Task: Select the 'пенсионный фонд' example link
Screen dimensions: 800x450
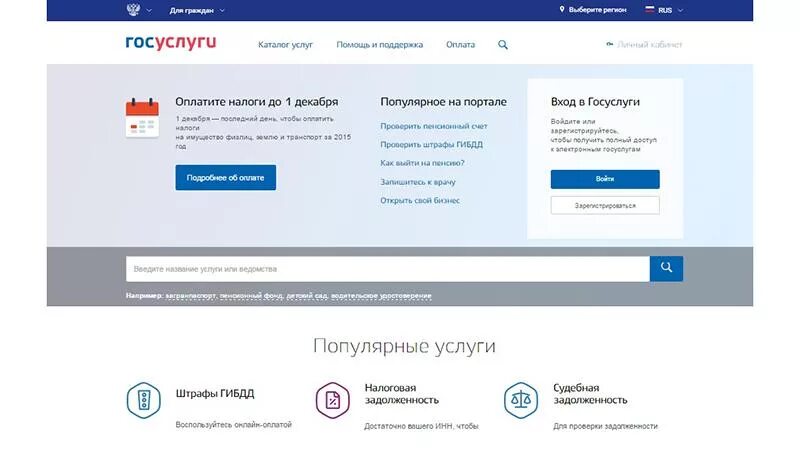Action: pyautogui.click(x=251, y=295)
